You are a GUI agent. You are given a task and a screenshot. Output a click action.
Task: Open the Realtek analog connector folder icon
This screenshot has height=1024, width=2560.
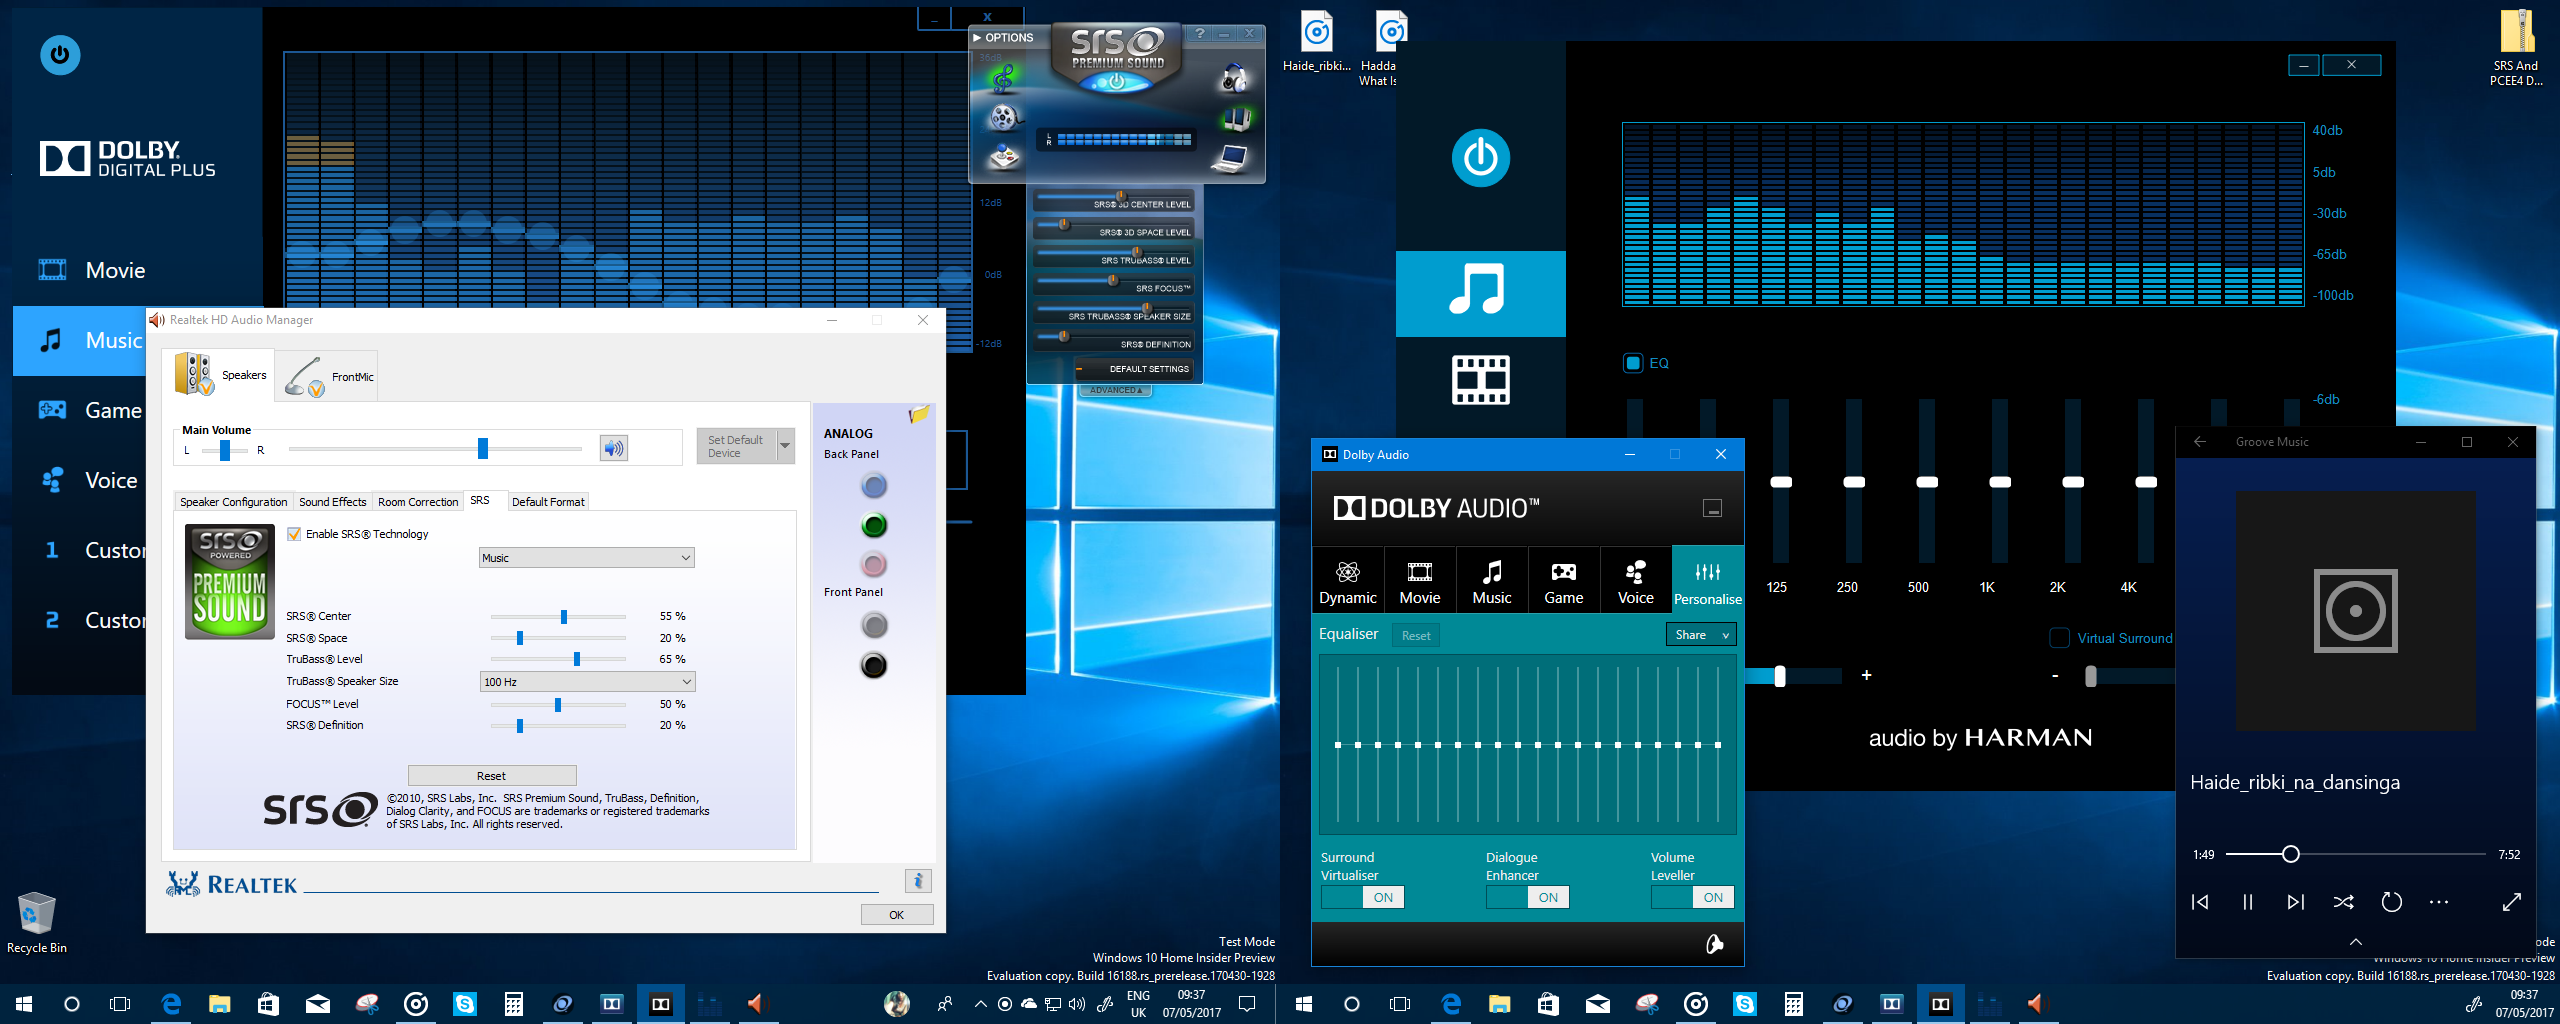(919, 415)
